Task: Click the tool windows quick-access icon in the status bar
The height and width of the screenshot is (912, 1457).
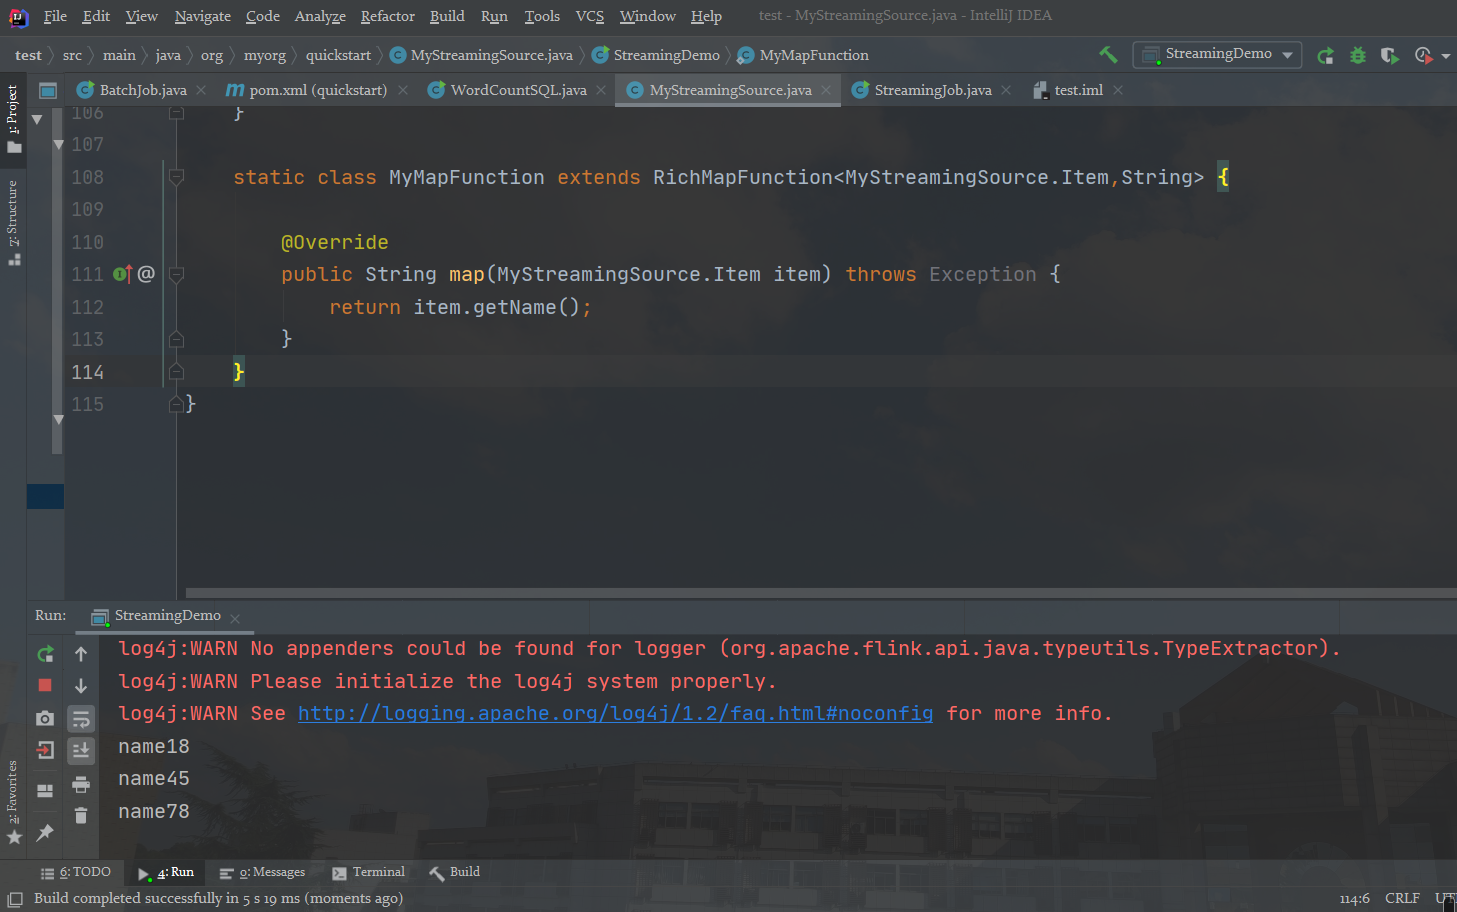Action: (15, 899)
